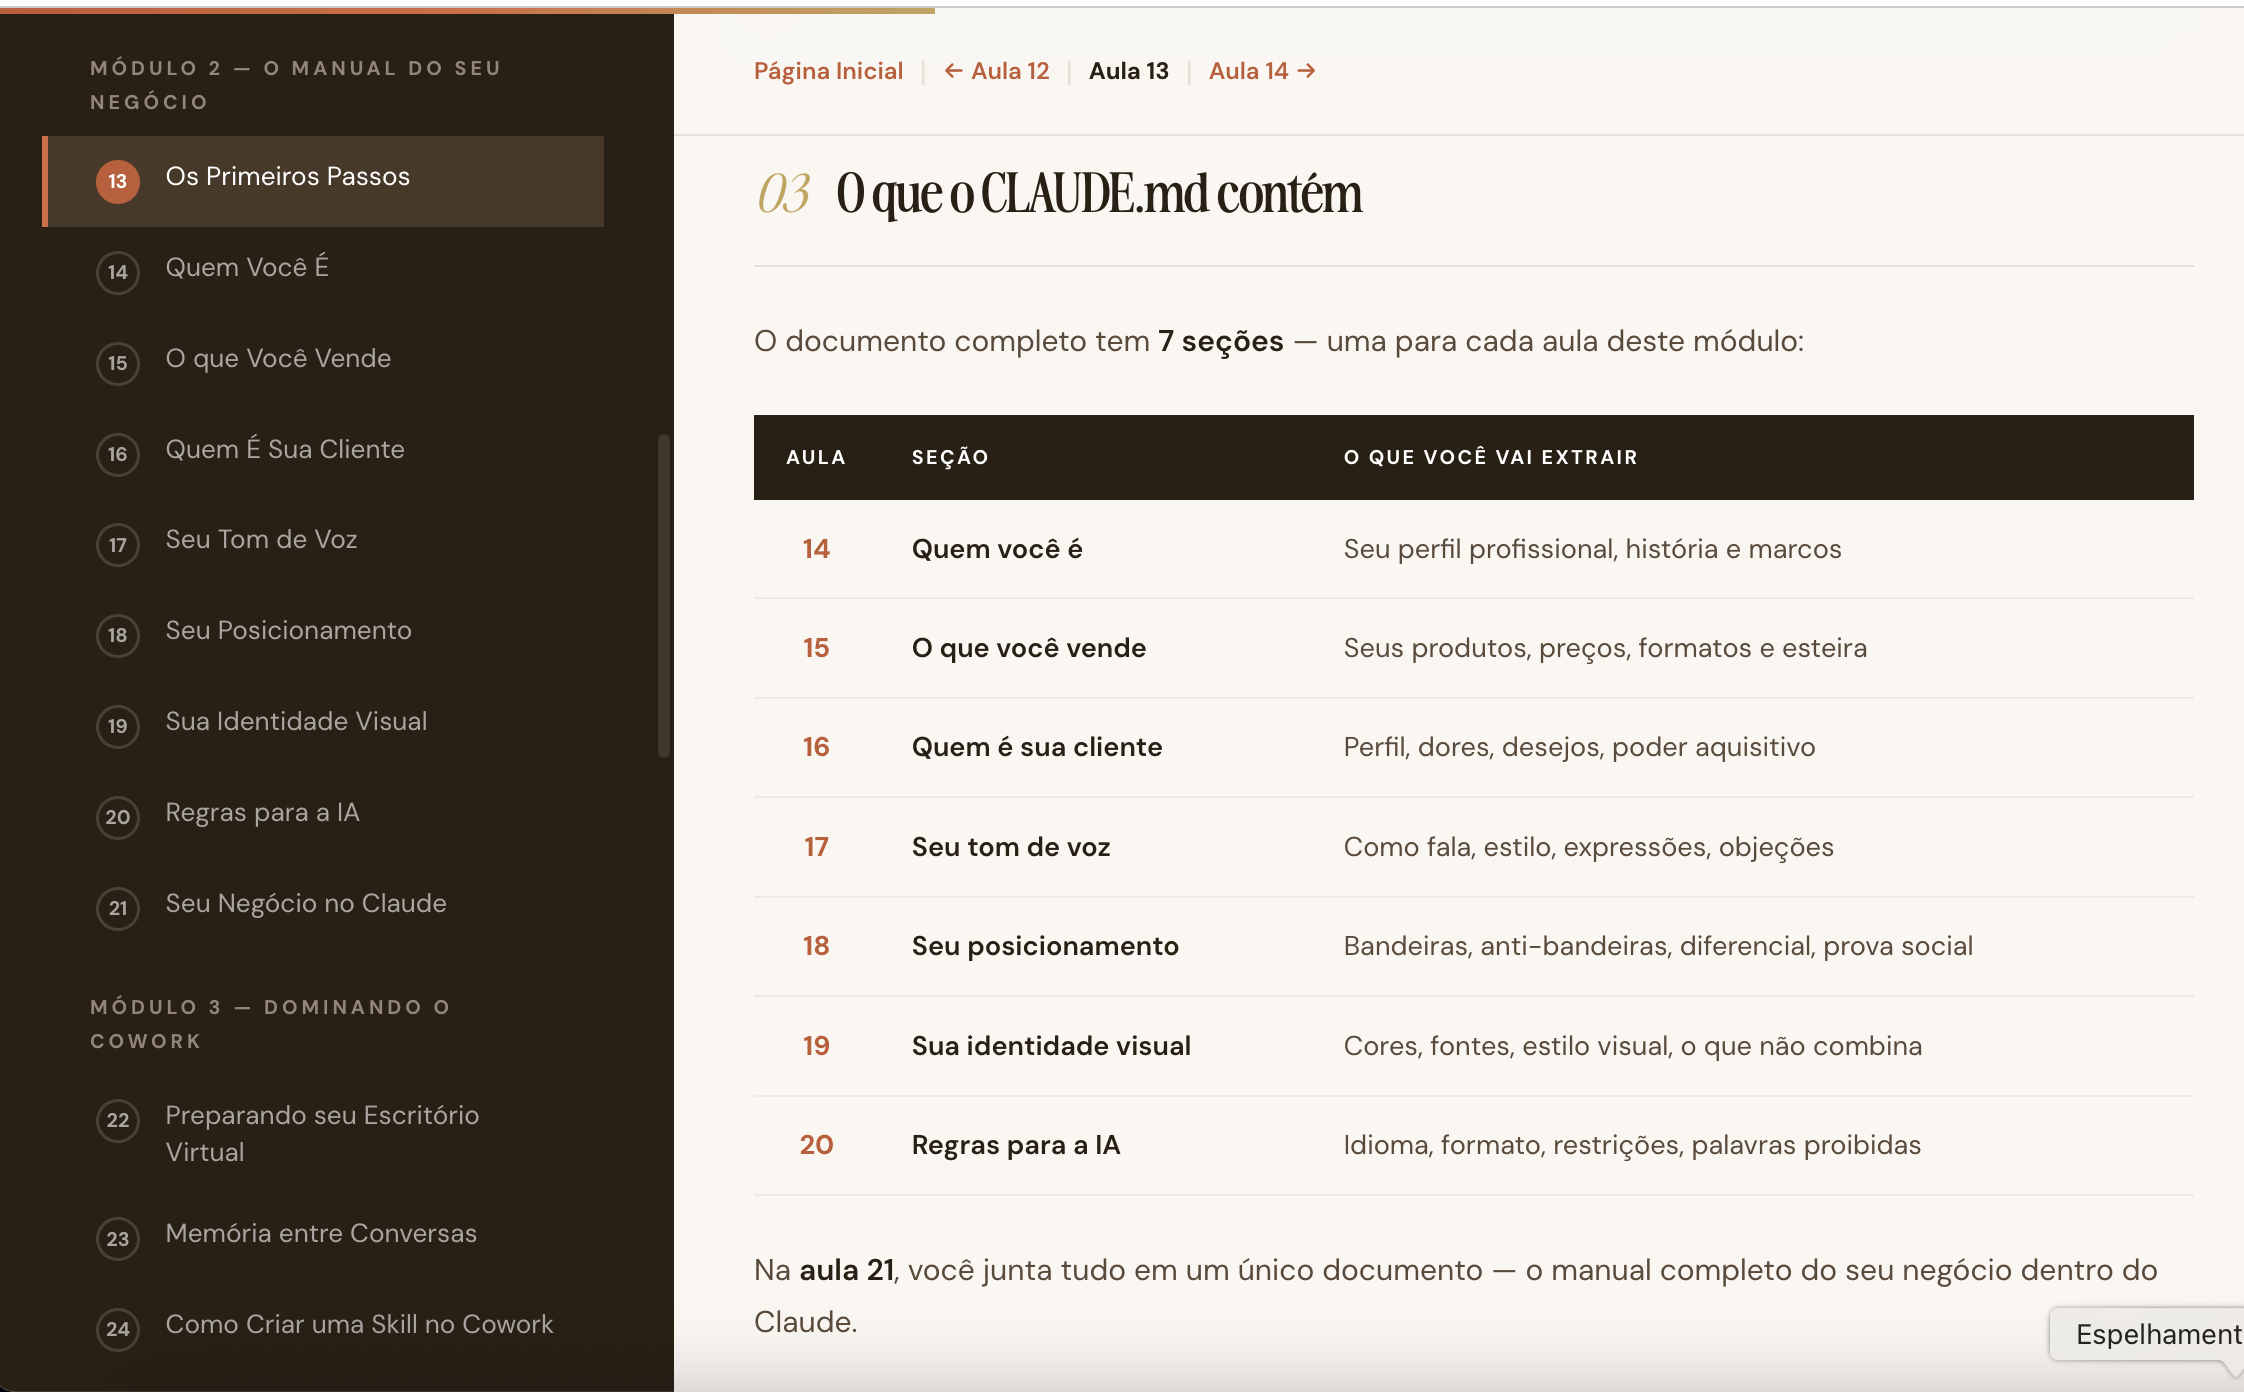Click Perfil, dores, desejos, poder aquisitivo

point(1579,747)
